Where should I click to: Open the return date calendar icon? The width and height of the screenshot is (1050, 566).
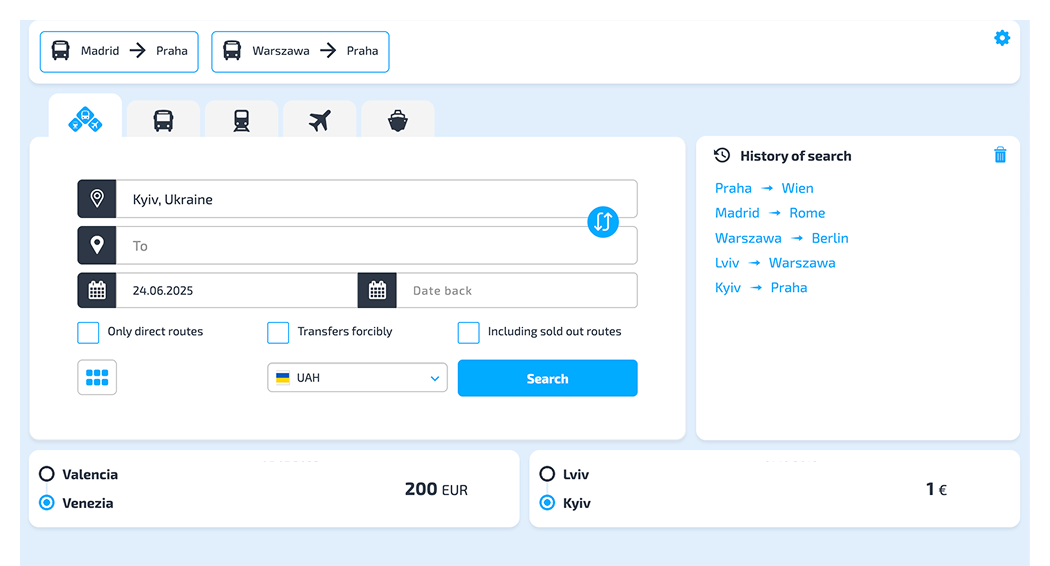[x=378, y=290]
